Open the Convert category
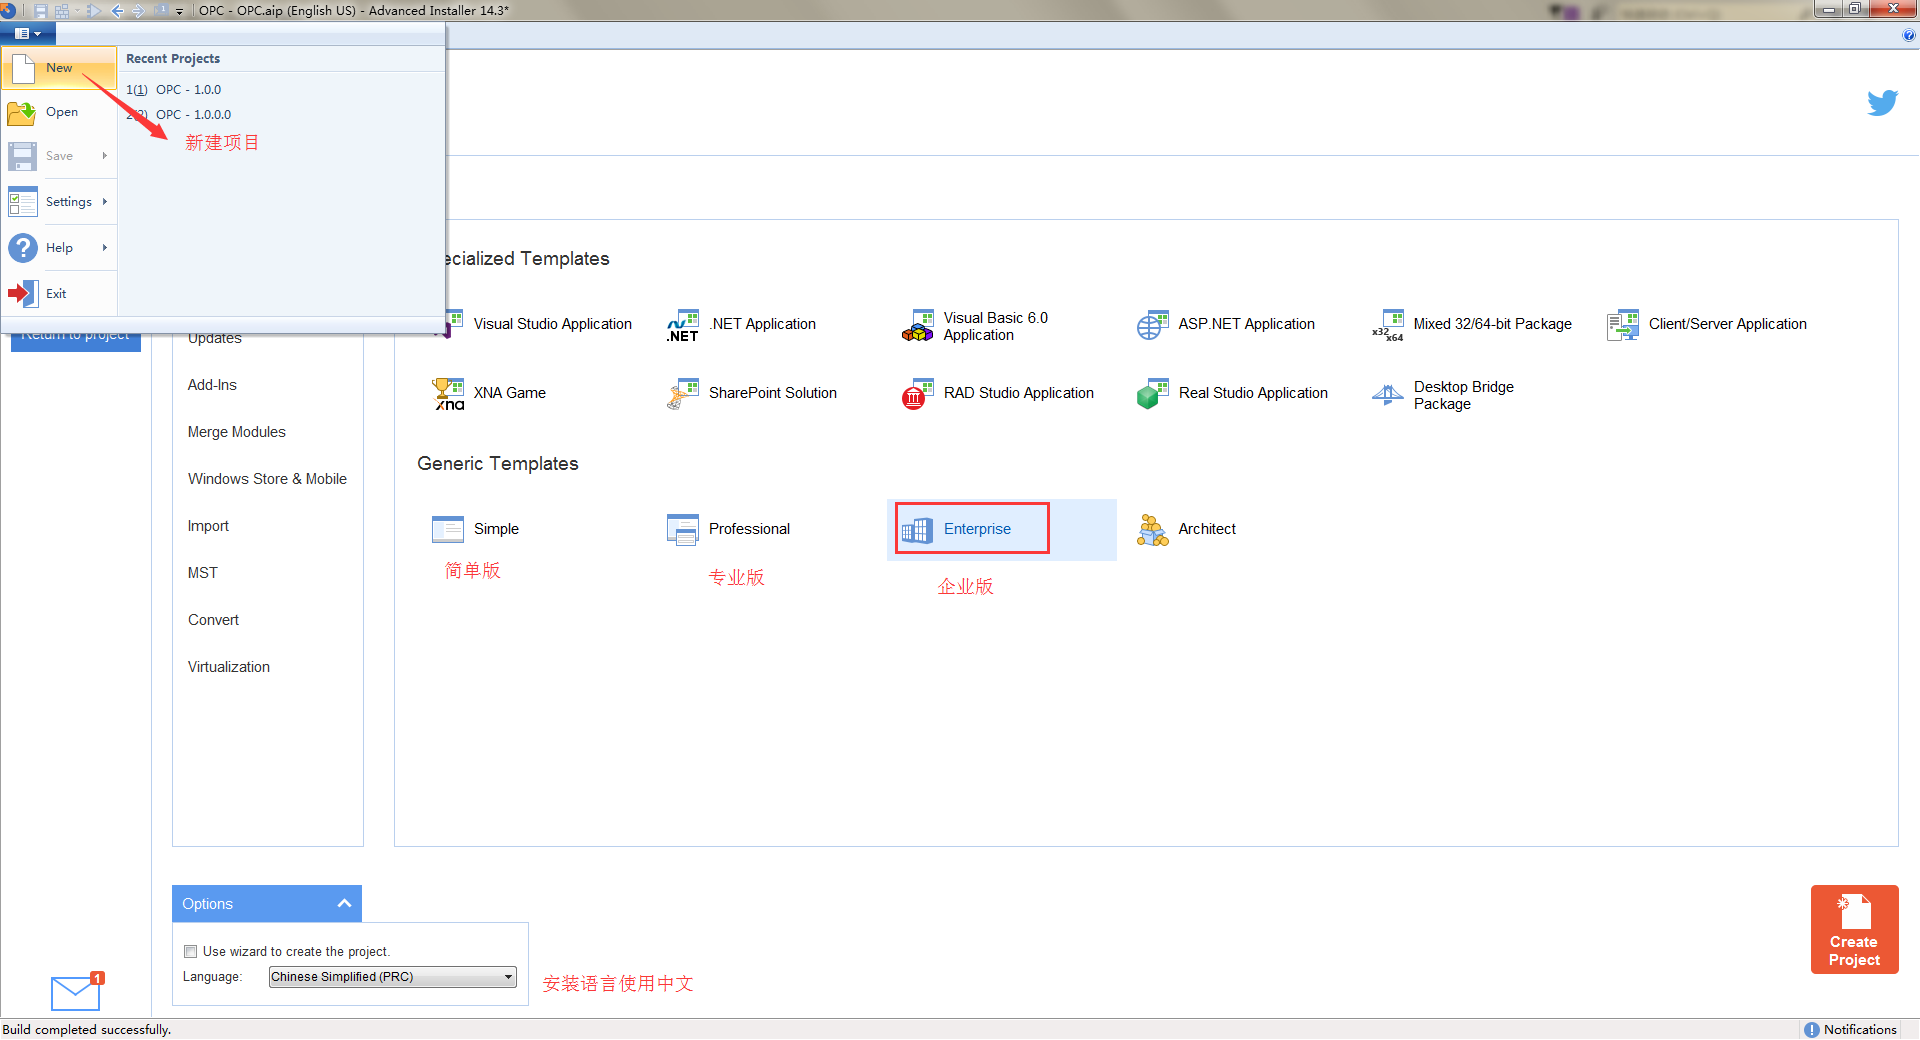Image resolution: width=1920 pixels, height=1040 pixels. click(x=213, y=620)
